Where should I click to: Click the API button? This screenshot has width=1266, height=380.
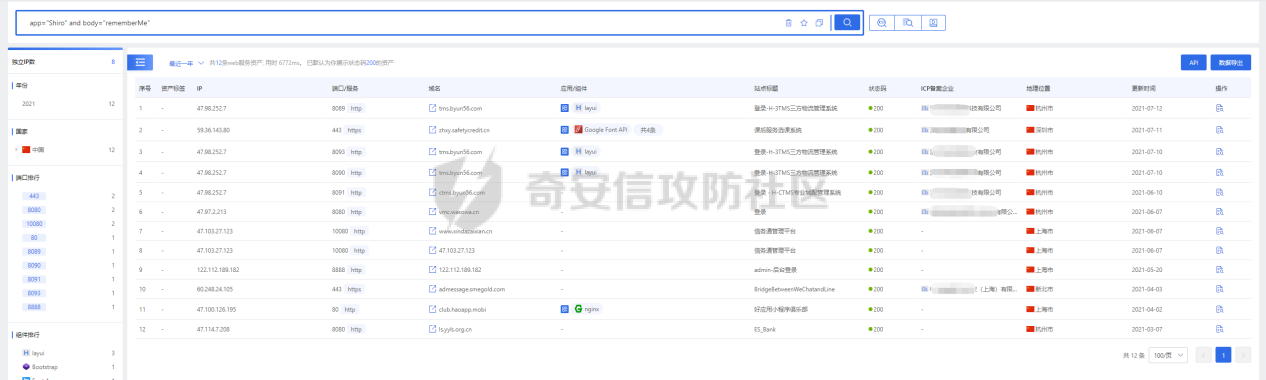coord(1193,62)
